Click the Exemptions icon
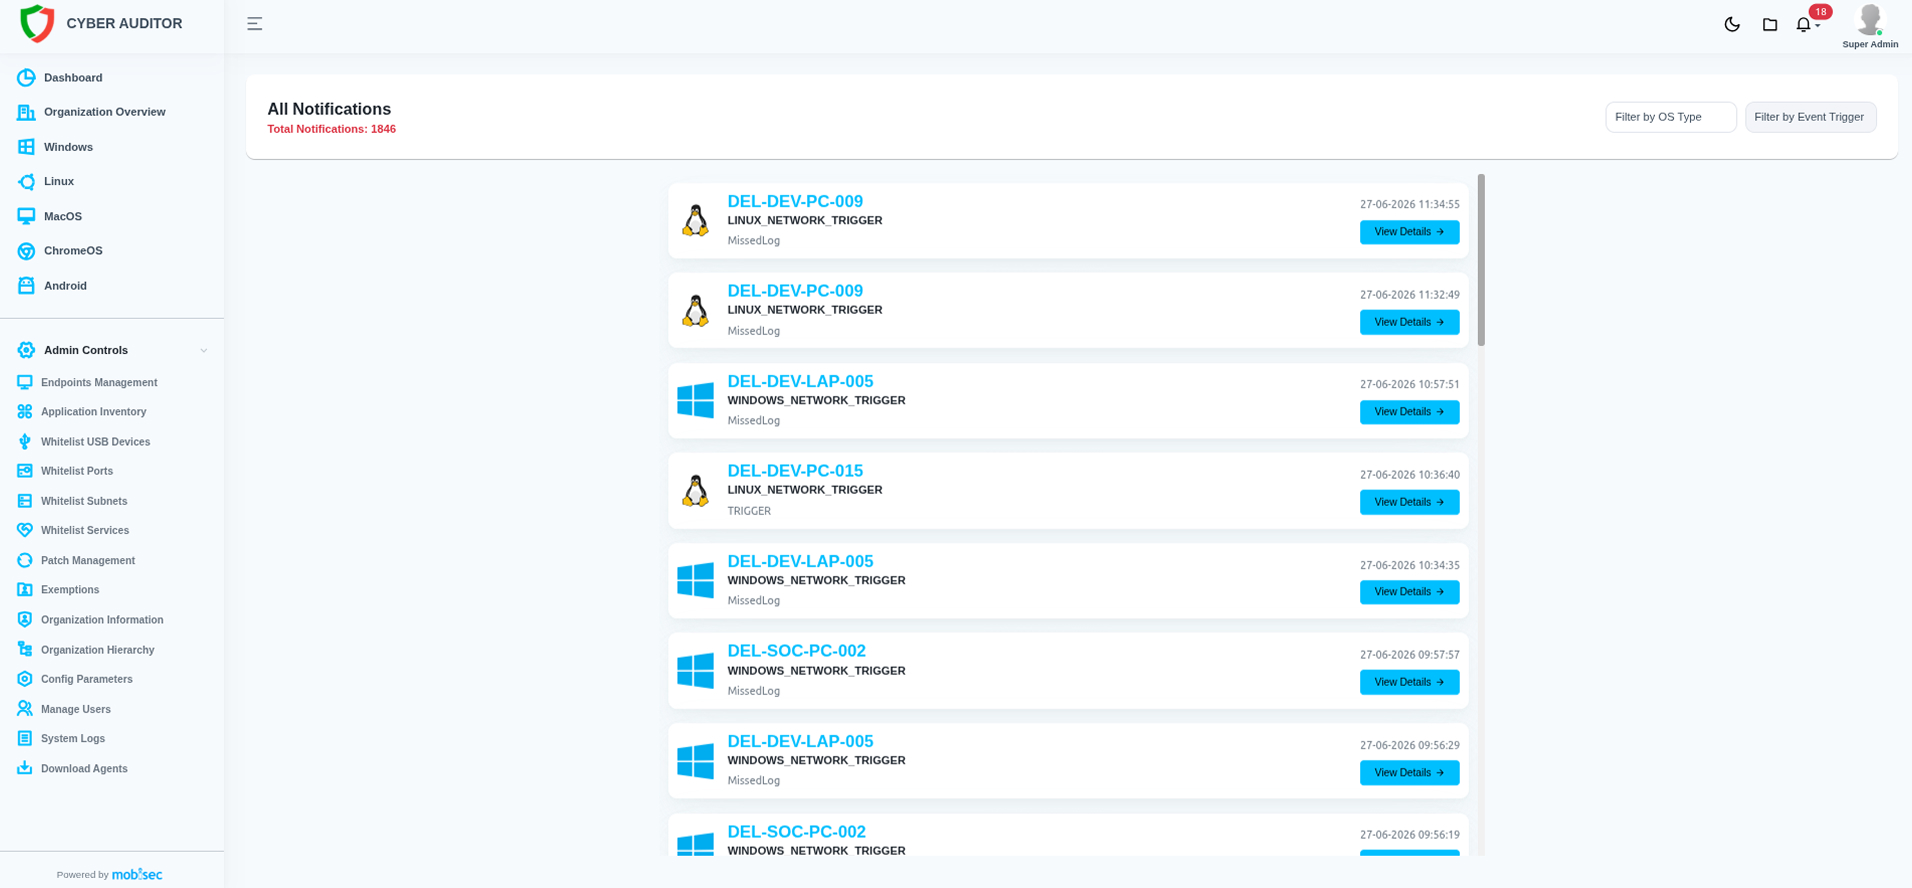Screen dimensions: 1912x888 point(25,590)
